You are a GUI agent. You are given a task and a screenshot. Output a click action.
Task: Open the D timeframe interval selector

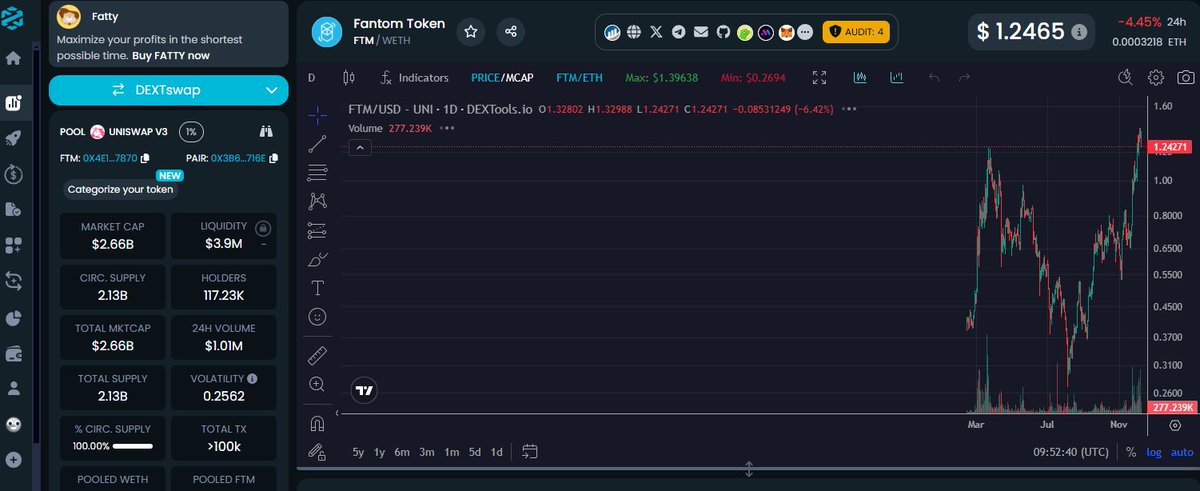coord(311,77)
